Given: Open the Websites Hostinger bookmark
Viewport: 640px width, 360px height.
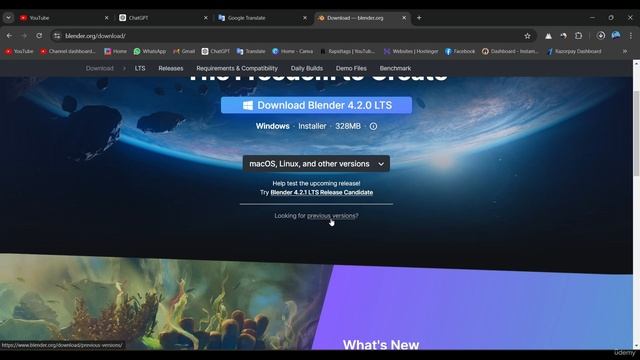Looking at the screenshot, I should (411, 51).
